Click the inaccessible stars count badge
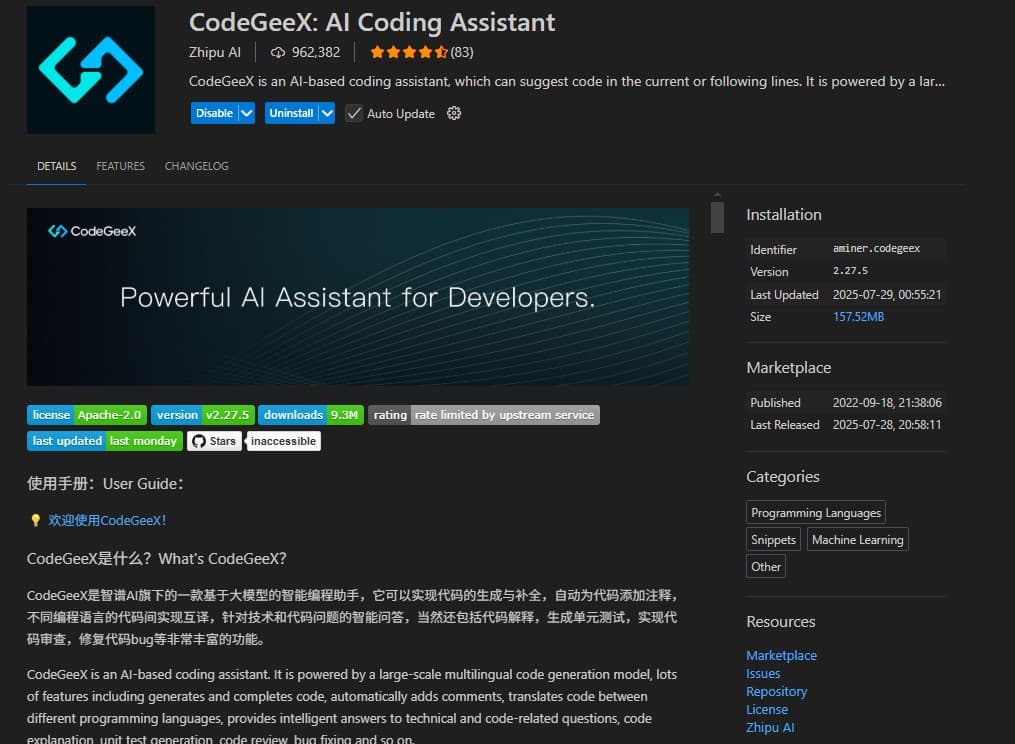1015x744 pixels. pyautogui.click(x=284, y=441)
